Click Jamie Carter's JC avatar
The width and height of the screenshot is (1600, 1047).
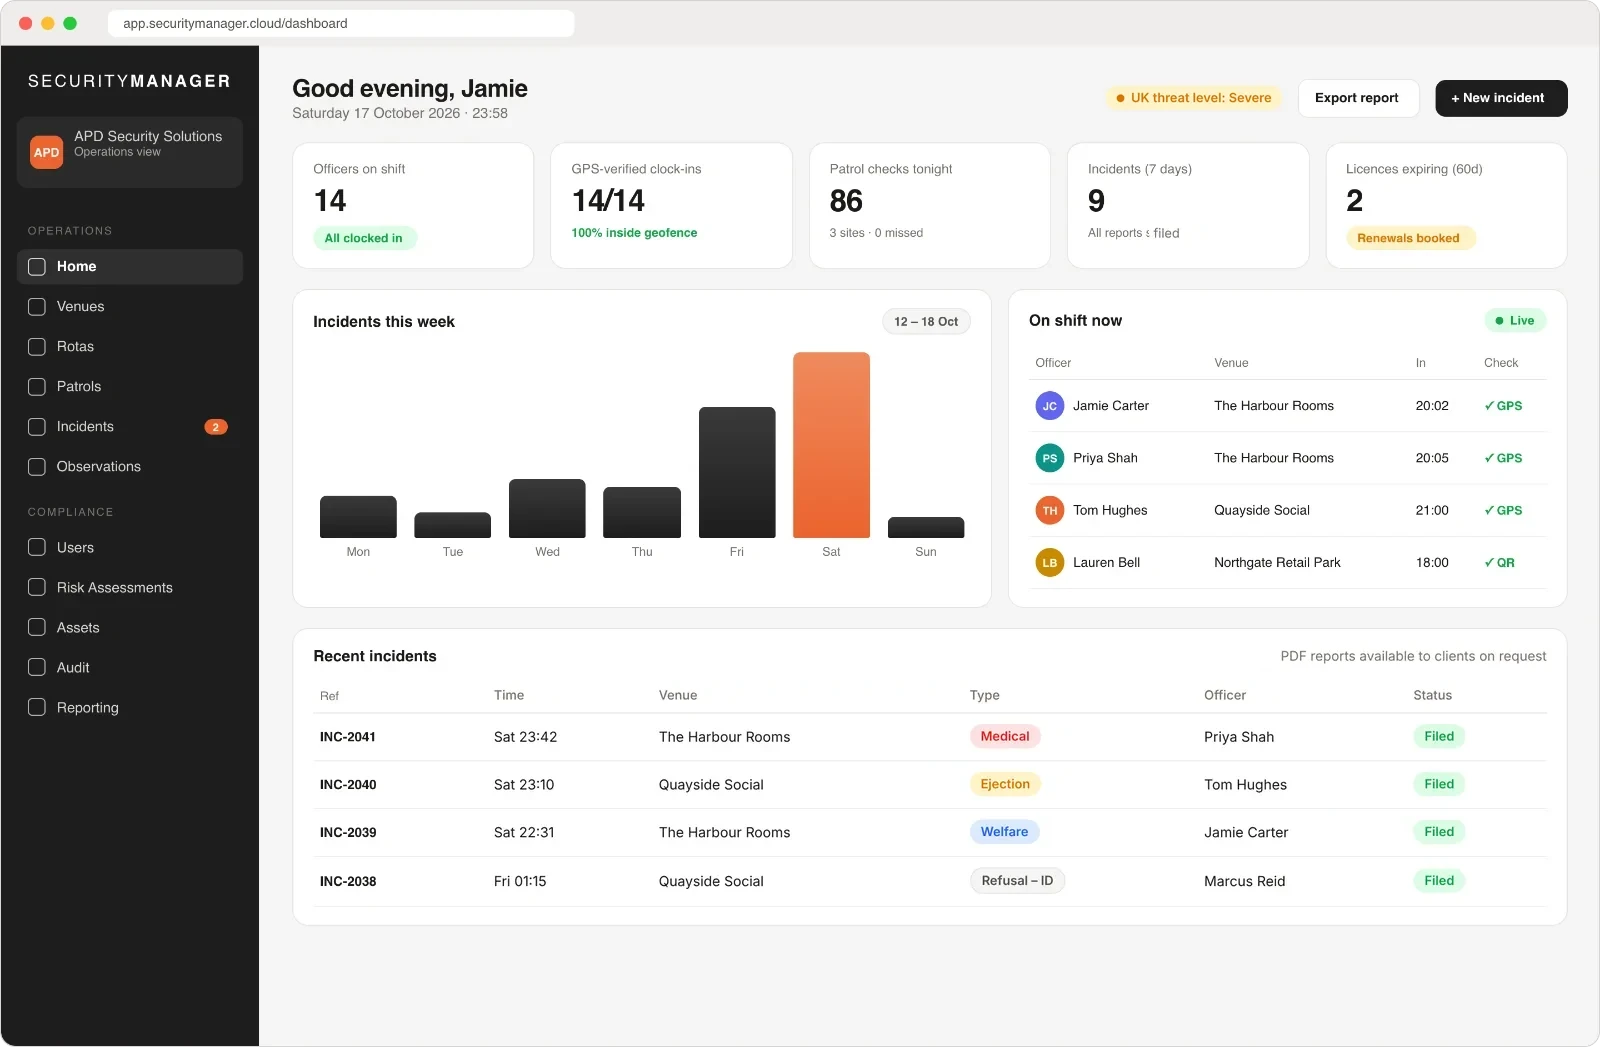[x=1049, y=406]
